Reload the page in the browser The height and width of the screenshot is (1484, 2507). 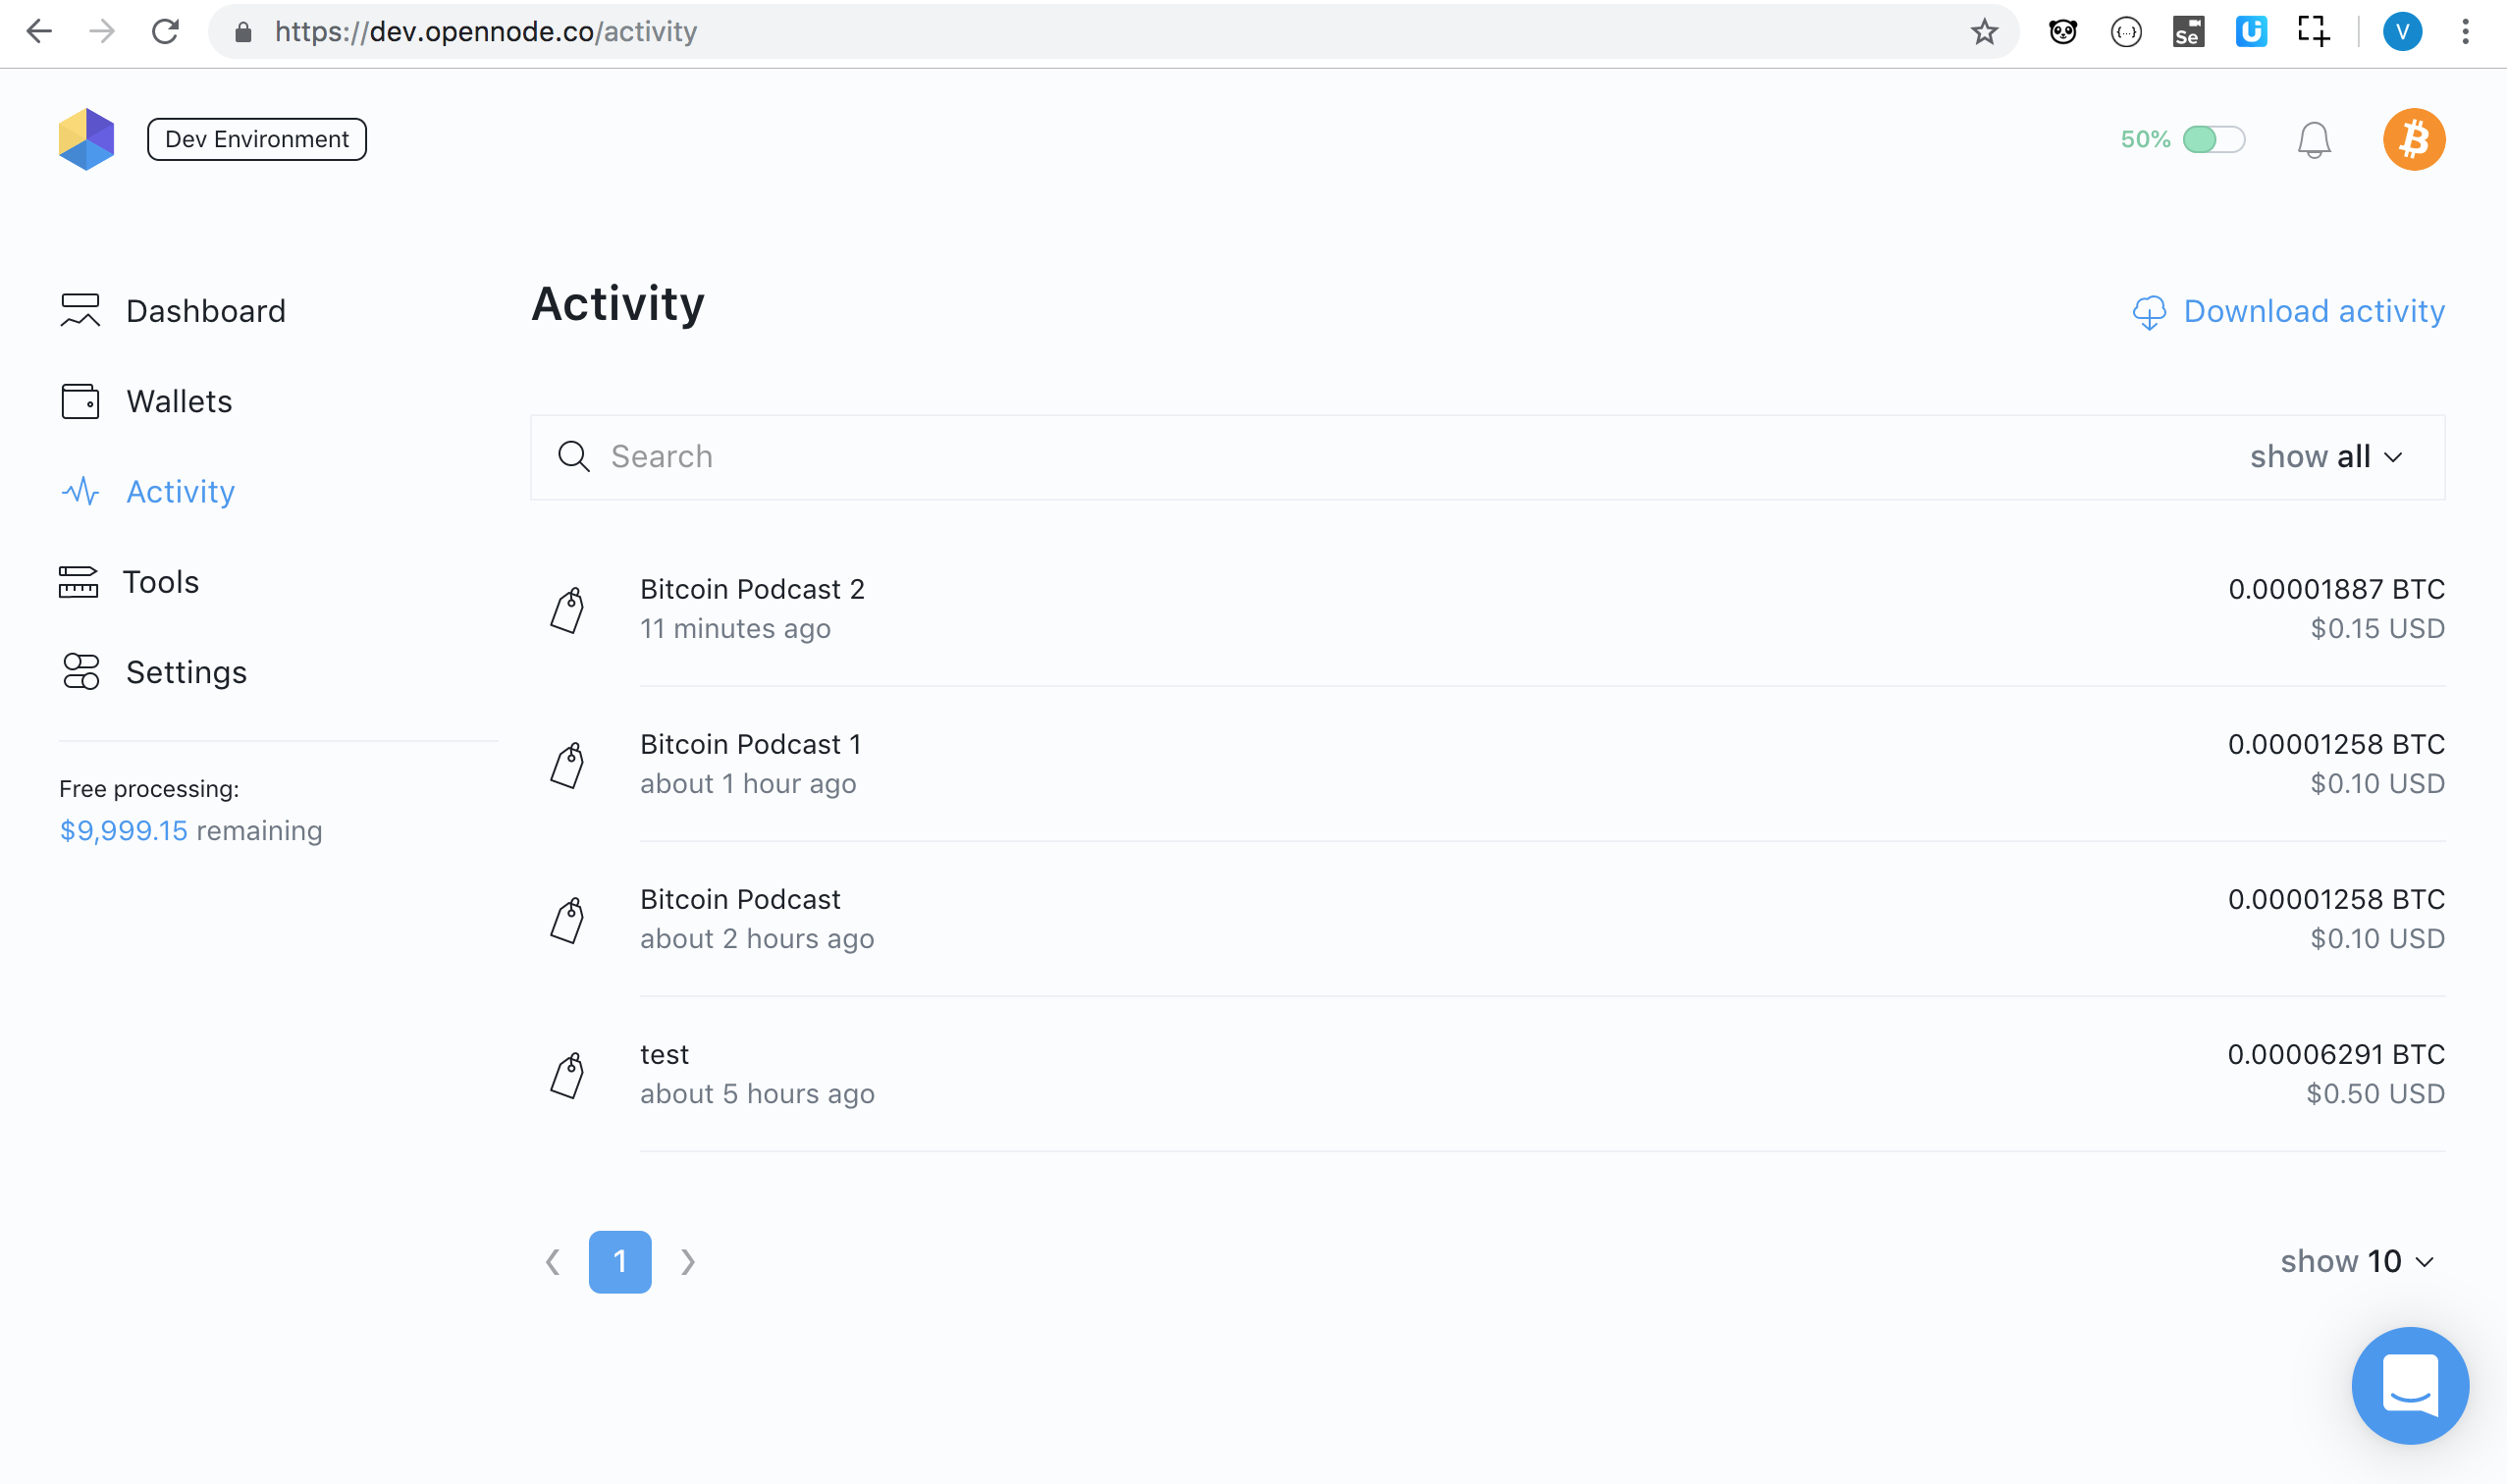point(165,32)
